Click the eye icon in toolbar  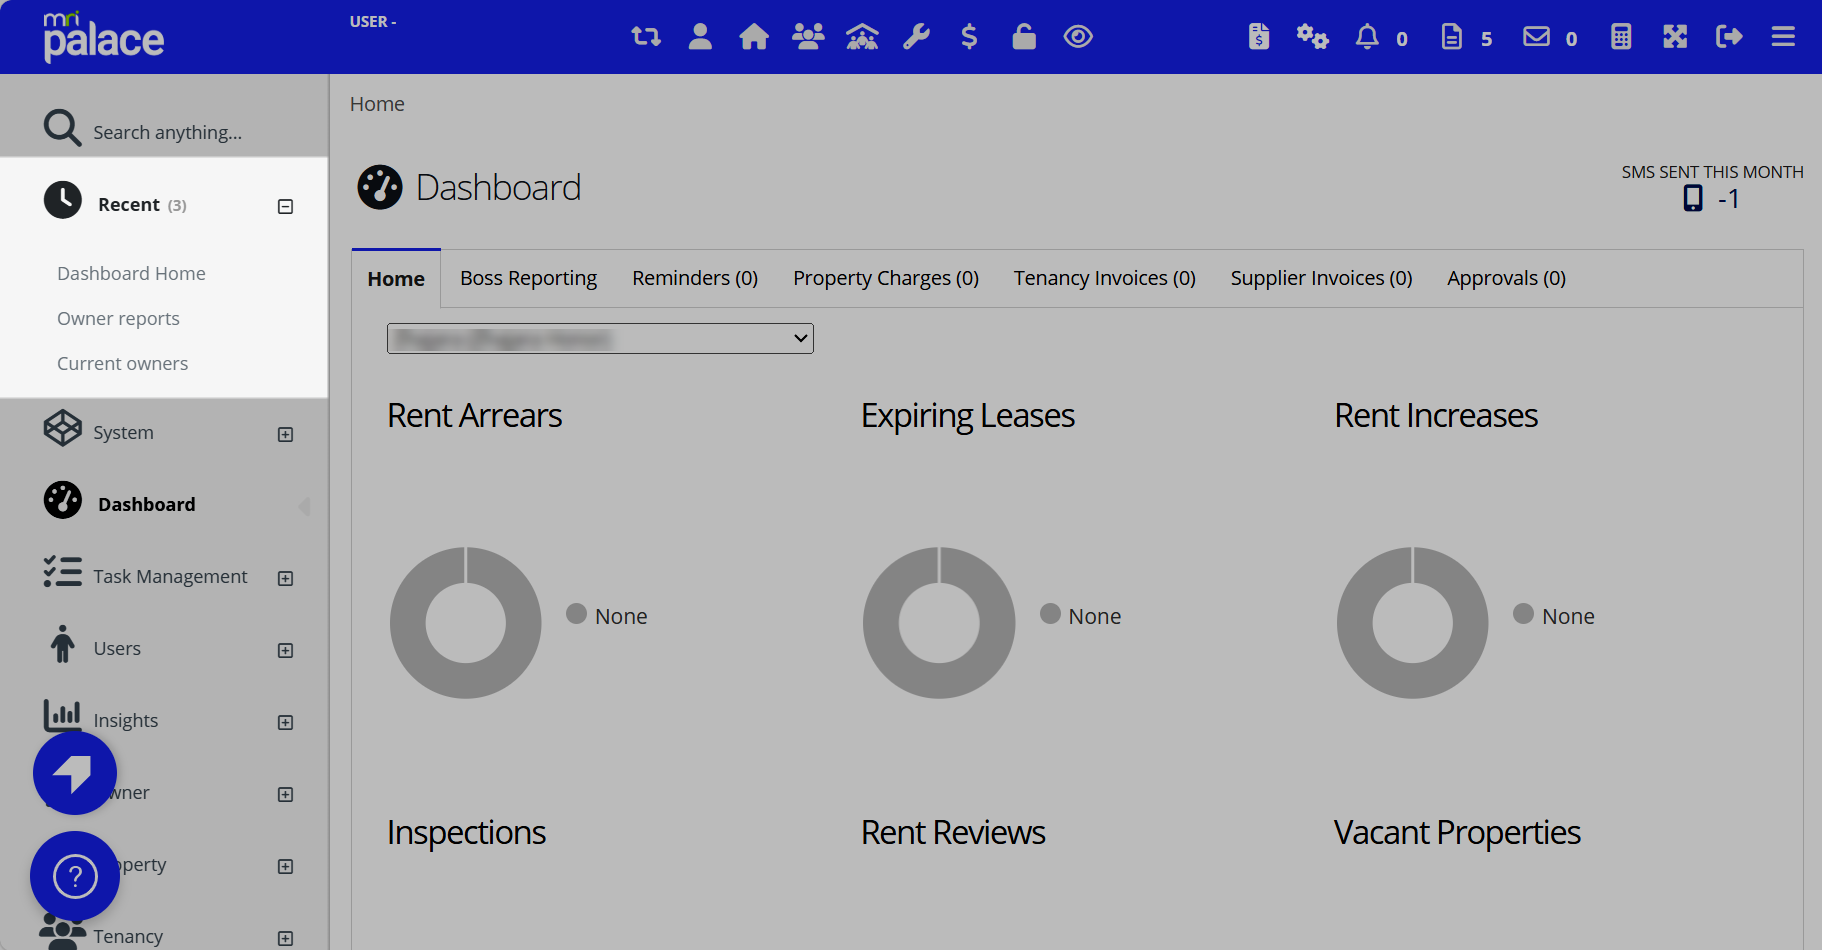click(1078, 37)
